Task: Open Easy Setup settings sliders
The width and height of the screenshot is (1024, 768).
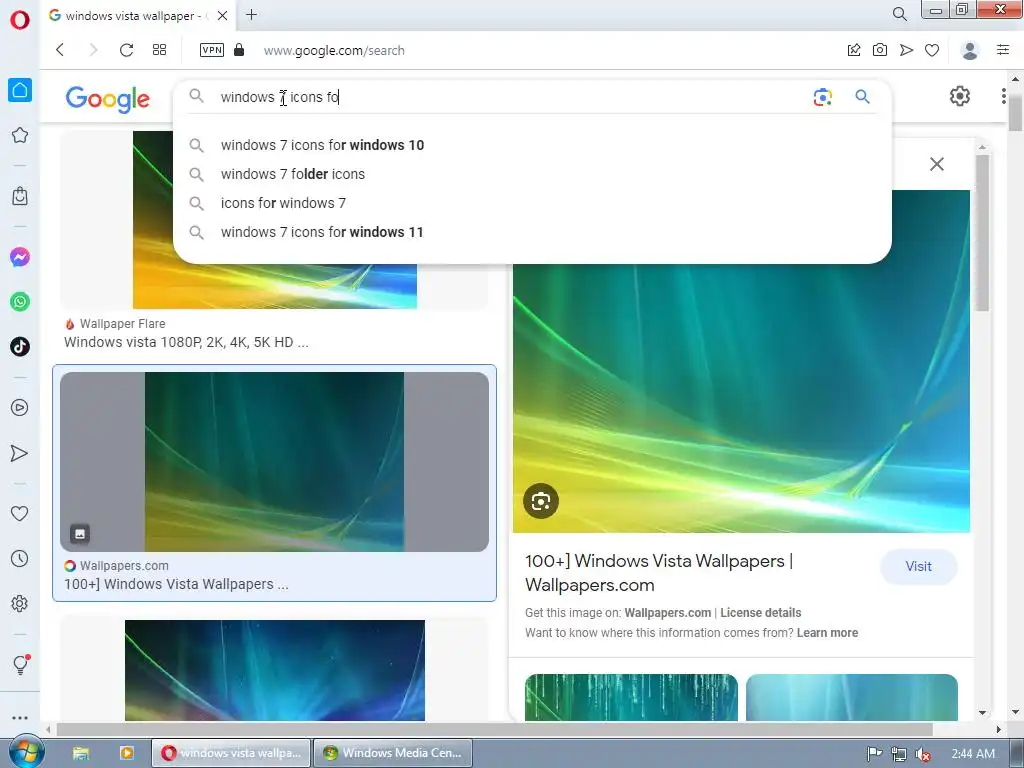Action: click(1003, 50)
